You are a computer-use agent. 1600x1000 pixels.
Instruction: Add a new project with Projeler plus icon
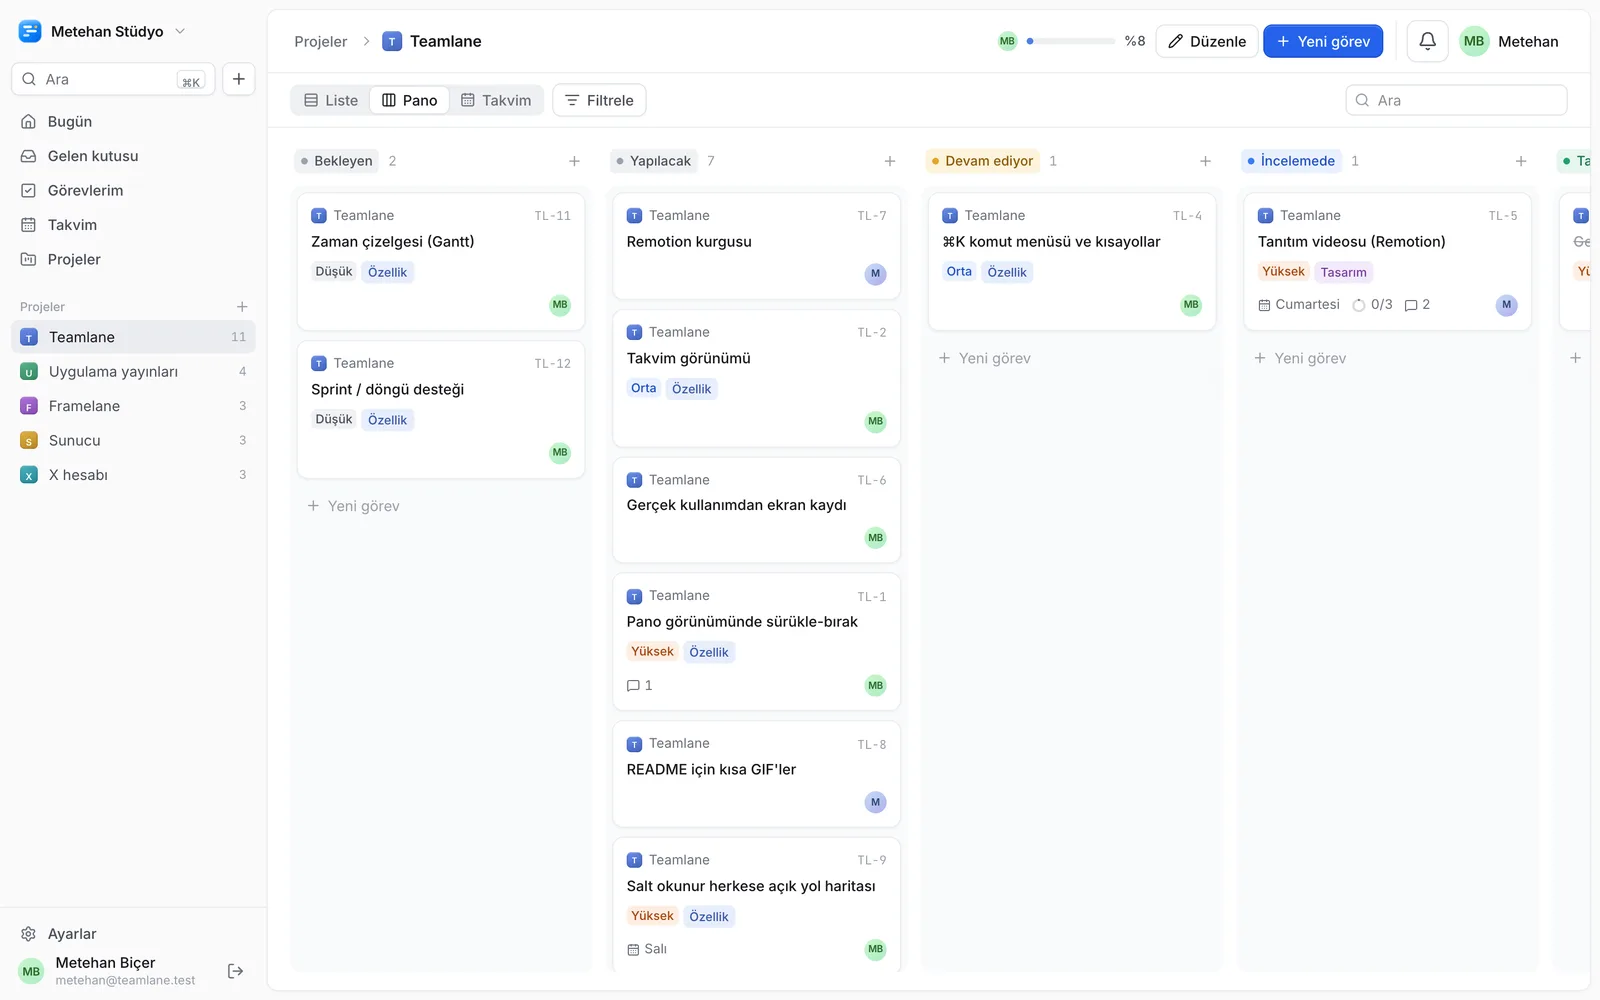point(242,307)
